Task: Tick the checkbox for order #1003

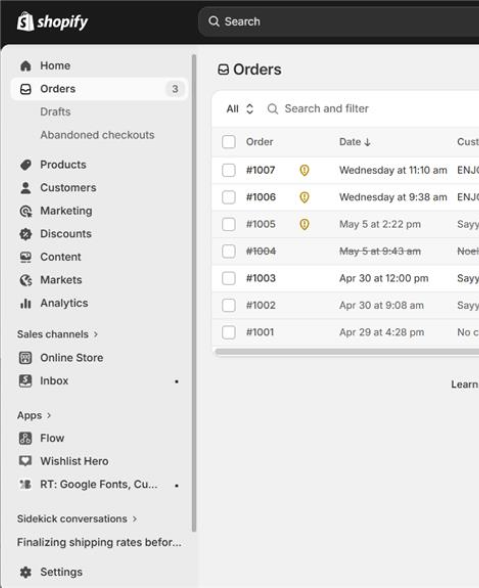Action: click(x=229, y=278)
